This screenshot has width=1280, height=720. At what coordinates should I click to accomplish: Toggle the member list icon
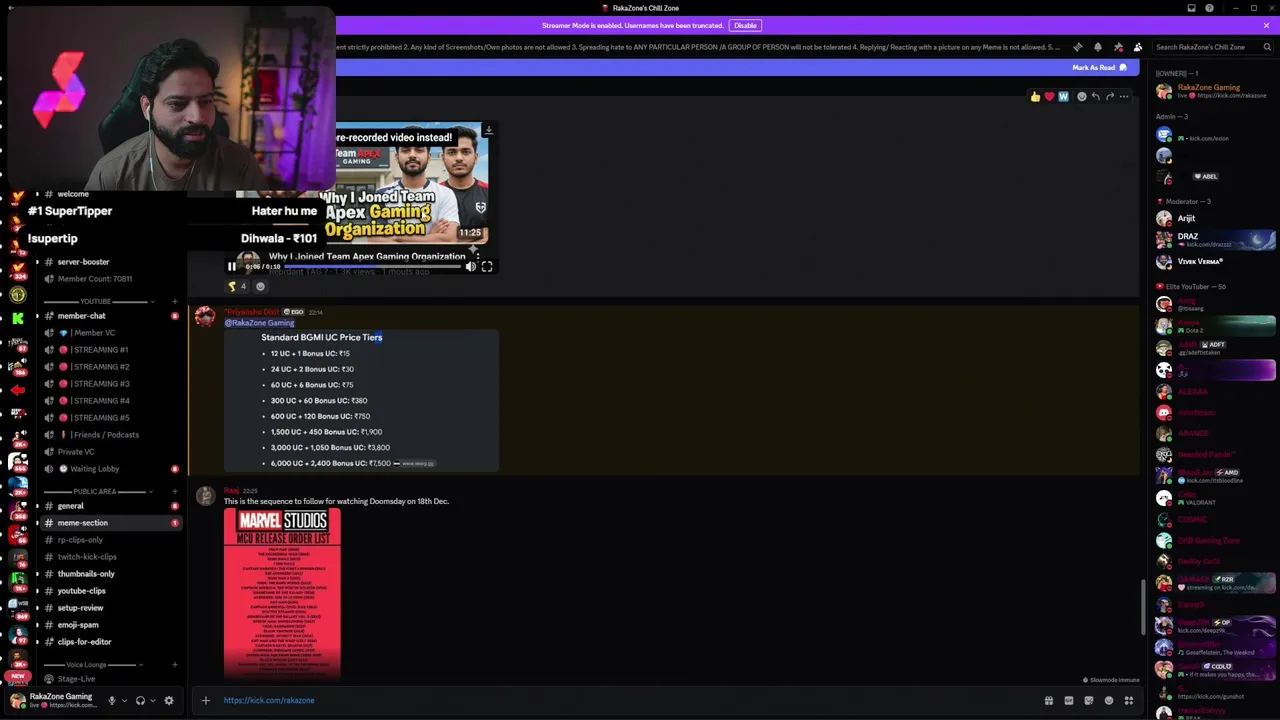coord(1138,47)
